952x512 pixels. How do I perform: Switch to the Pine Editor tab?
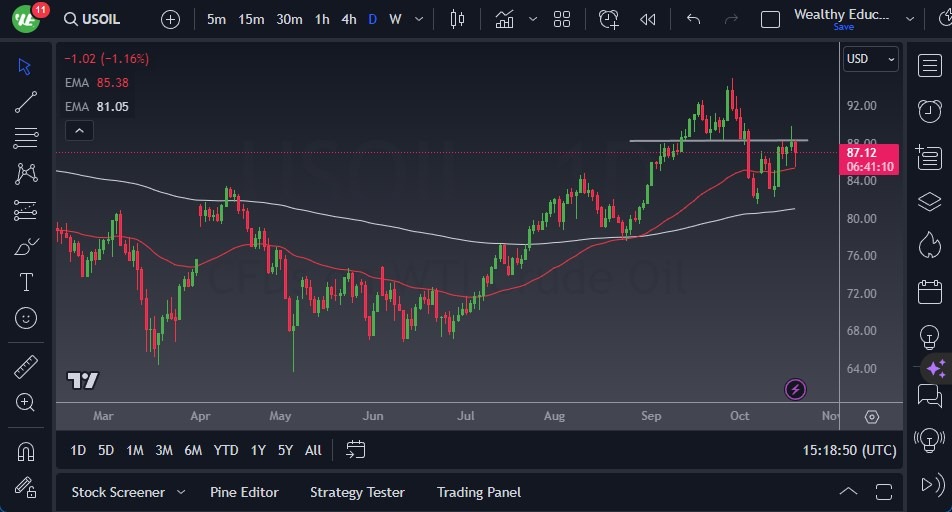[x=244, y=492]
